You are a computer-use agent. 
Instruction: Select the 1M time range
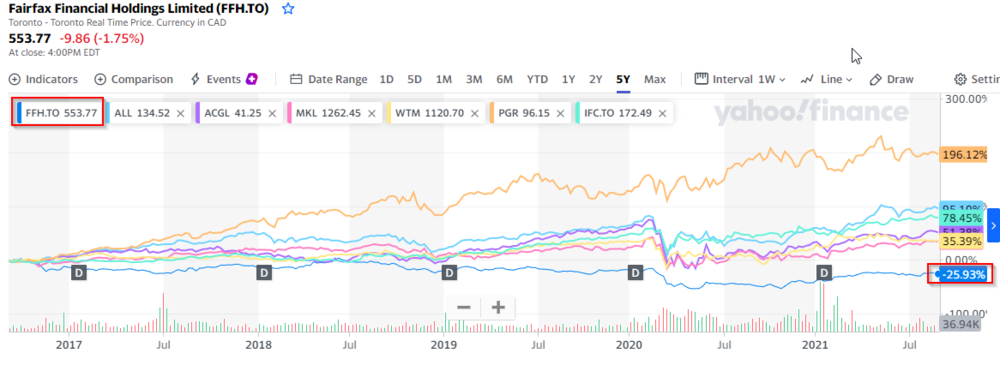(444, 80)
